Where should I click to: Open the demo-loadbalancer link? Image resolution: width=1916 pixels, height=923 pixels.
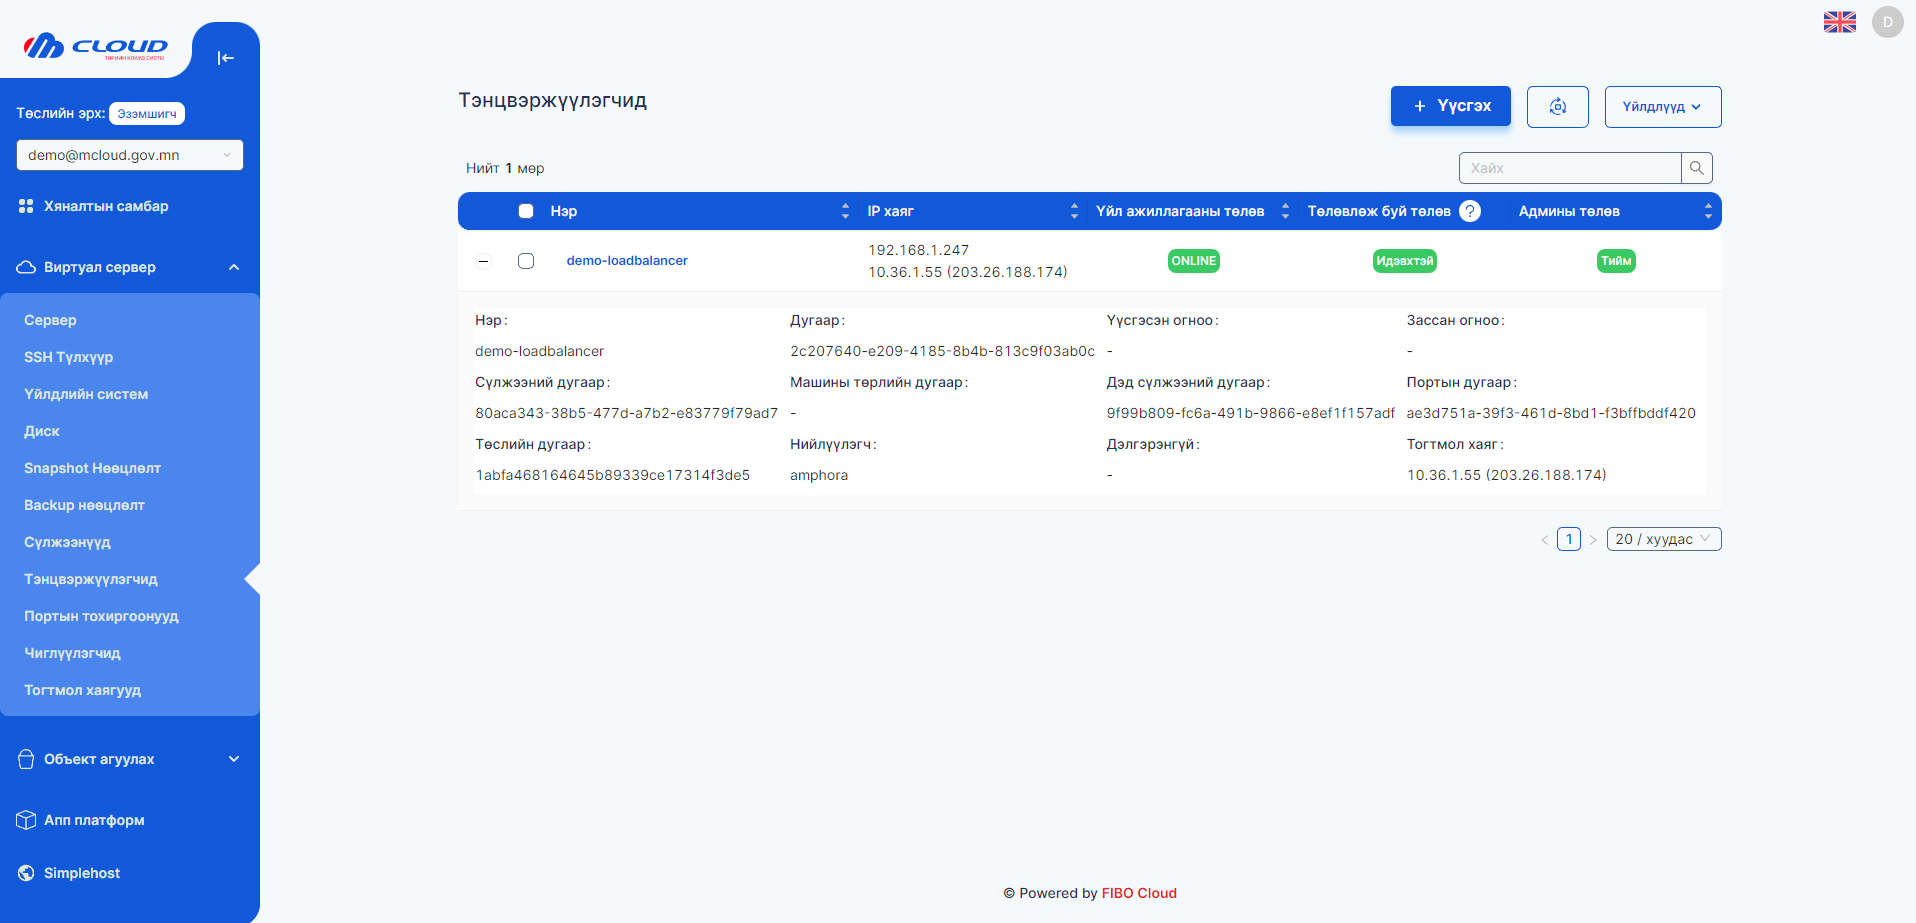click(627, 261)
